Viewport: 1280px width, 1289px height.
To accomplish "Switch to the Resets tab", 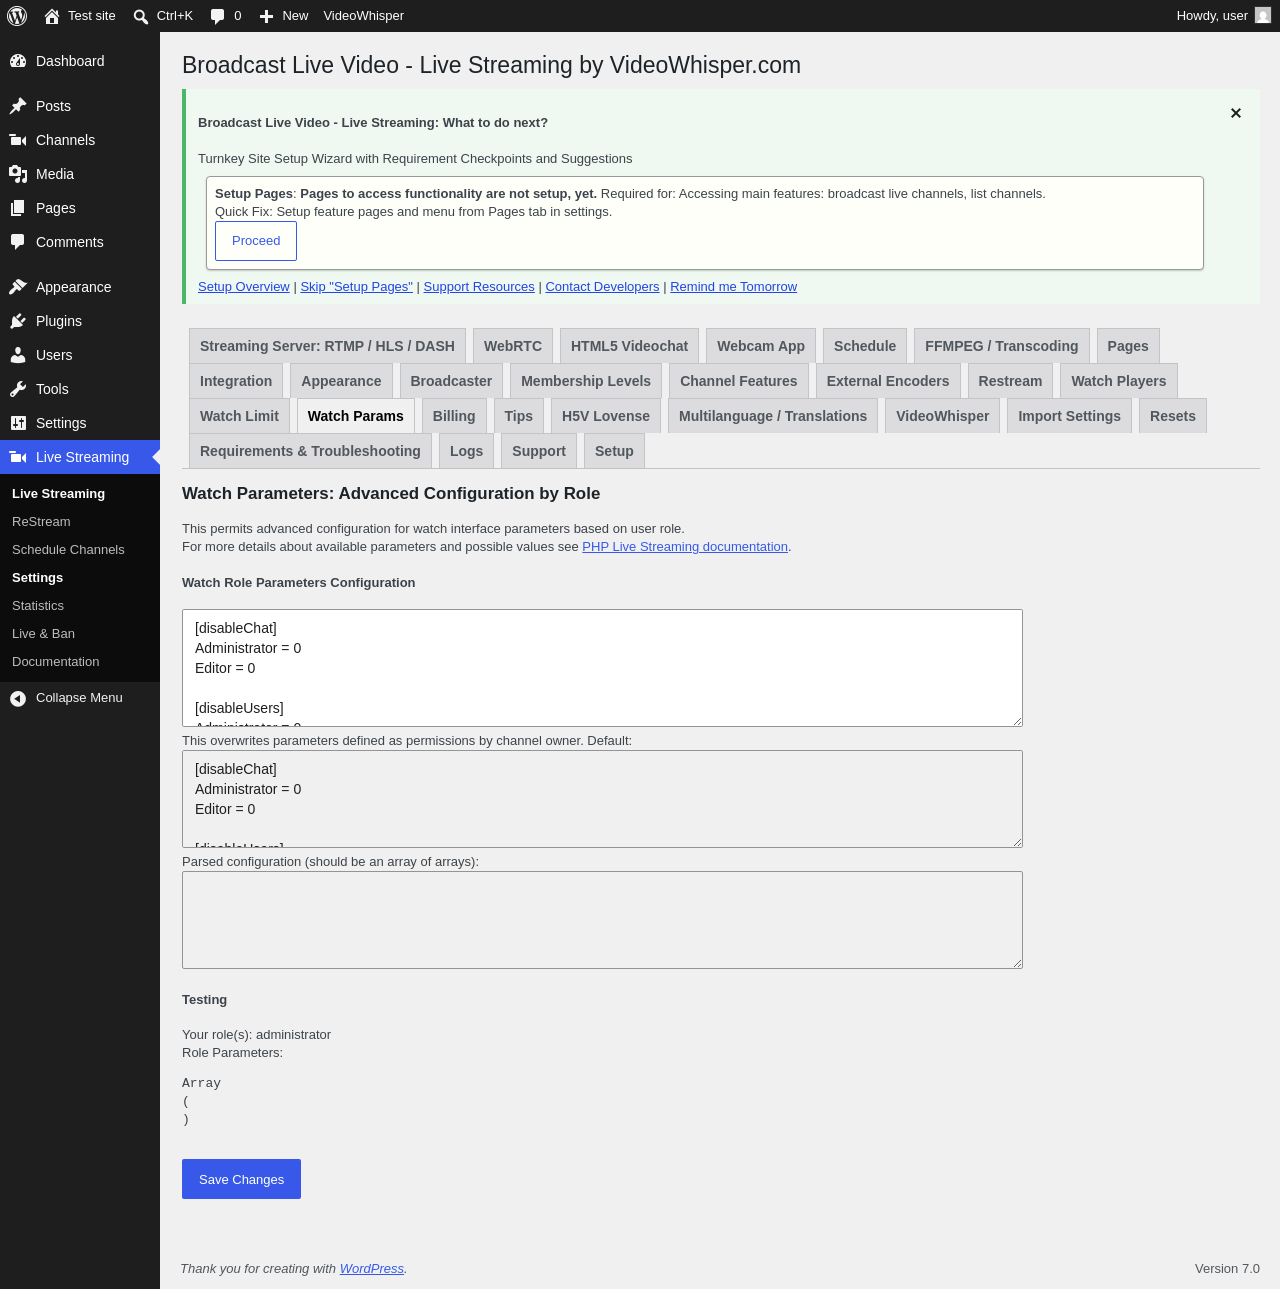I will click(x=1173, y=416).
